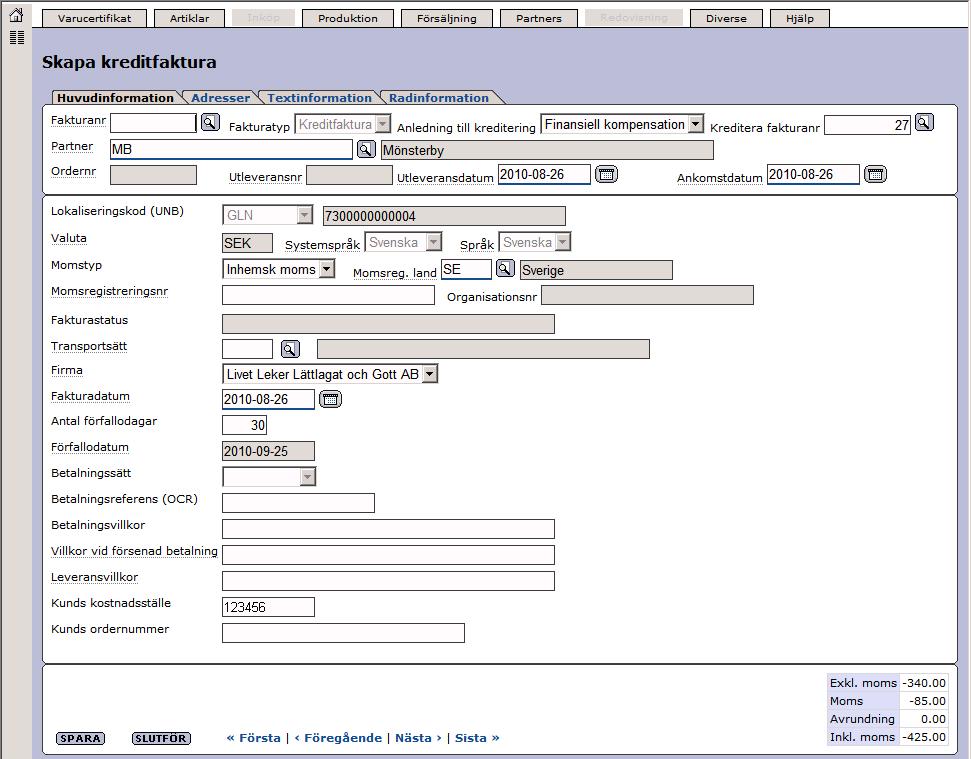
Task: Open the Hjälp menu
Action: tap(800, 19)
